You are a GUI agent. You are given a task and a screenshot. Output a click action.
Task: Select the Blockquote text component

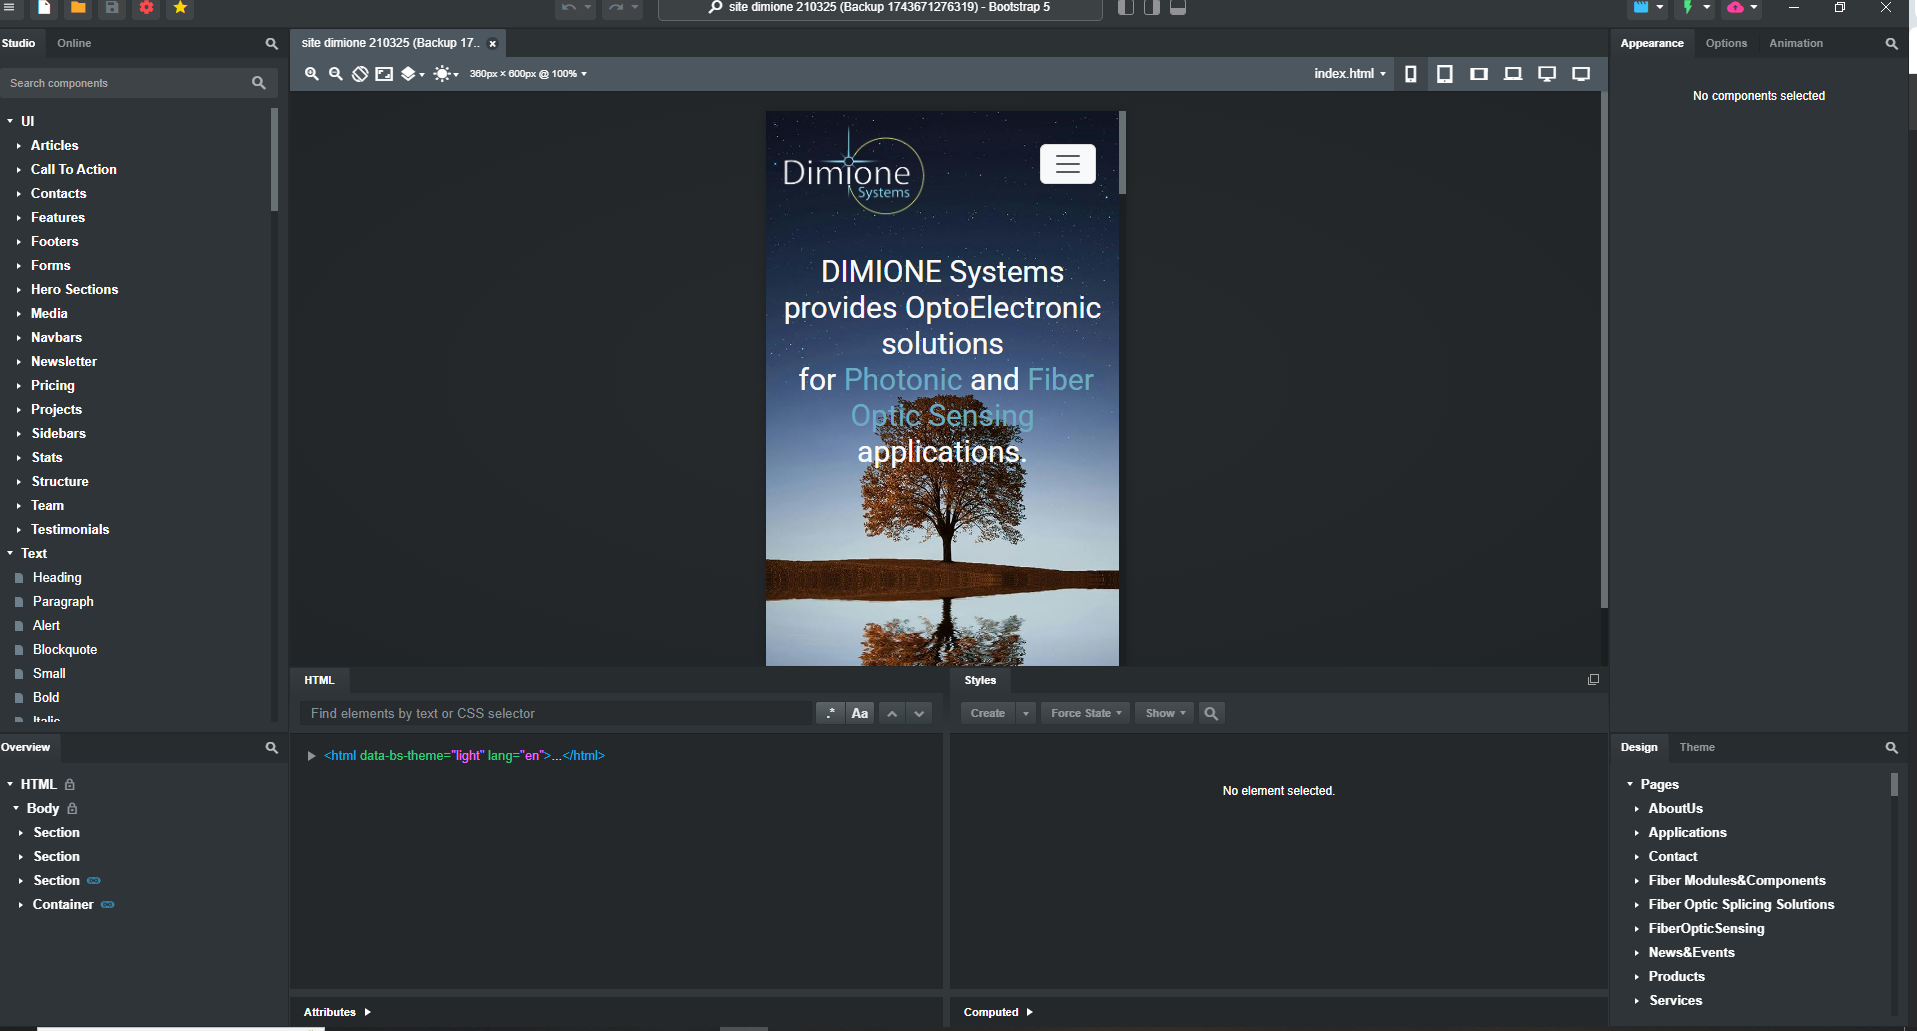tap(65, 650)
